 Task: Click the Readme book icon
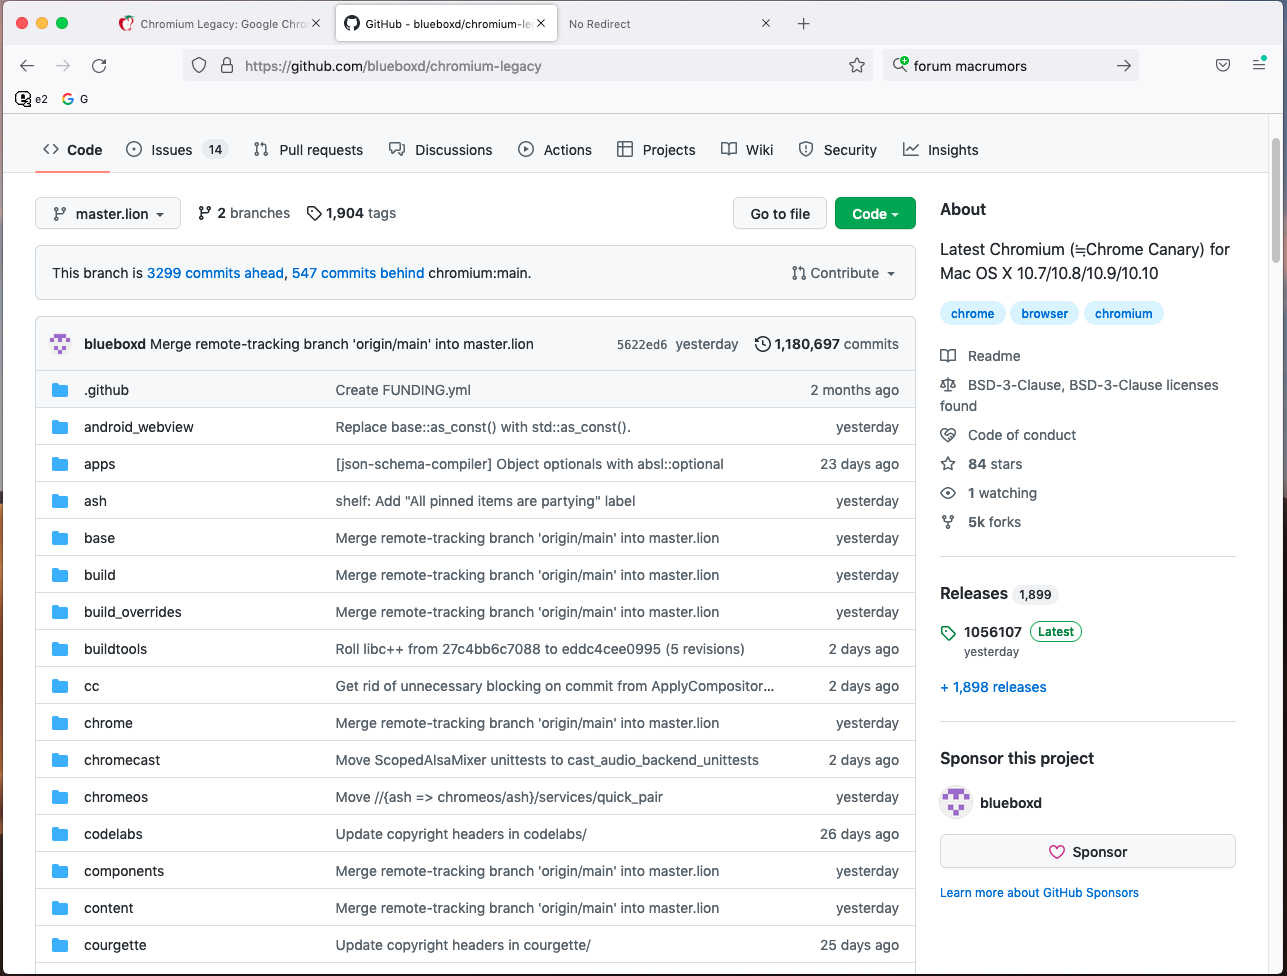pos(948,356)
